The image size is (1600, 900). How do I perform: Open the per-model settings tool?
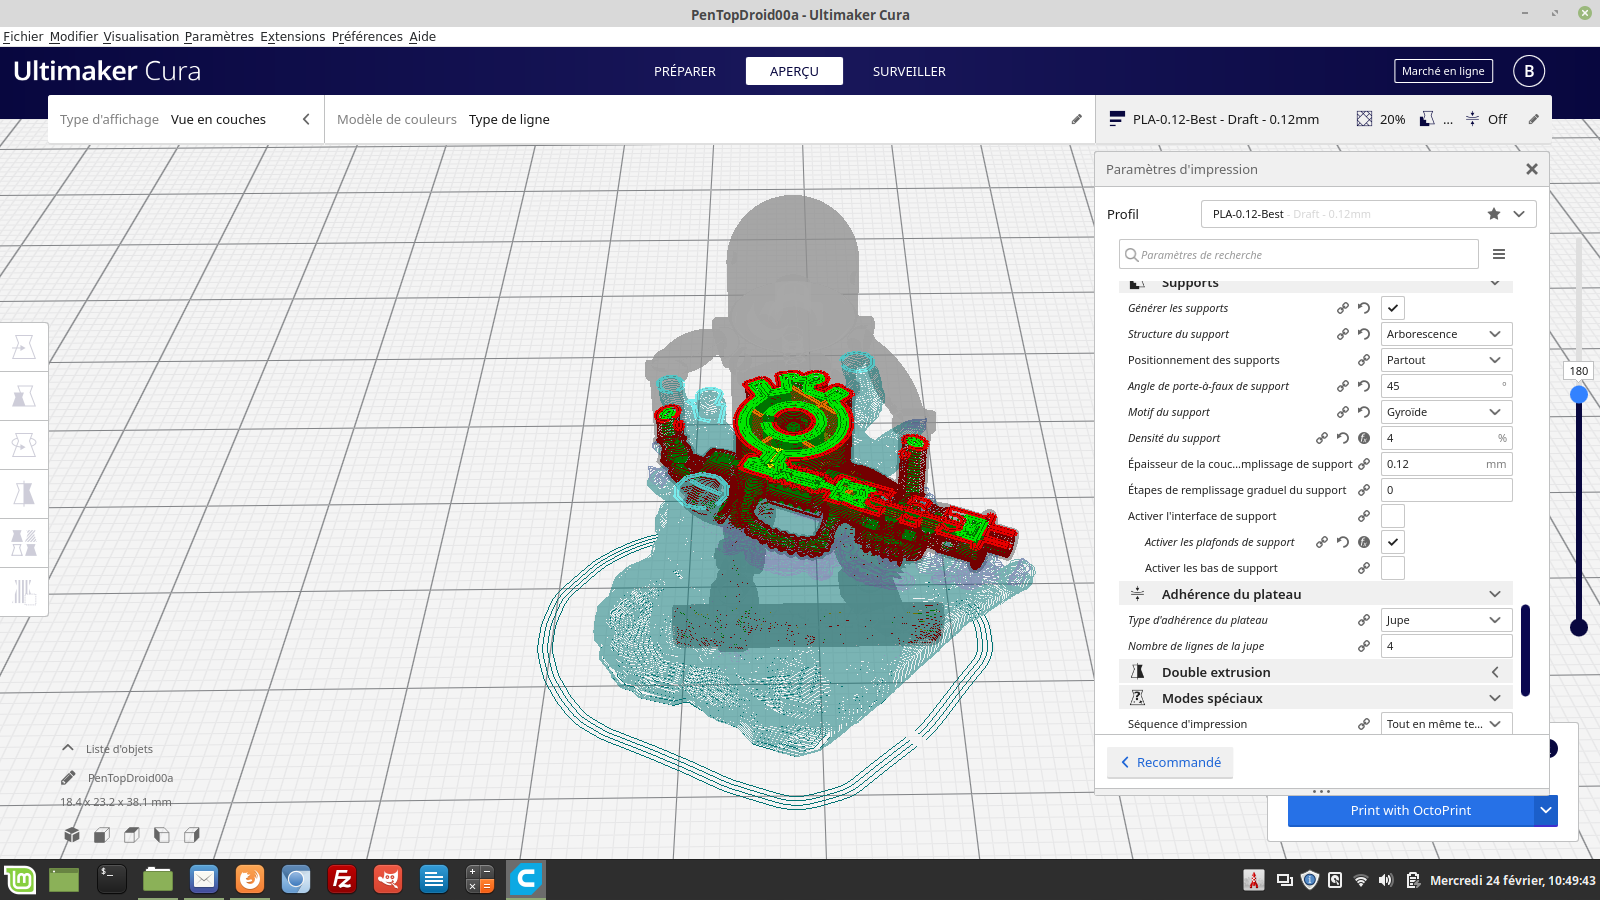click(x=24, y=542)
